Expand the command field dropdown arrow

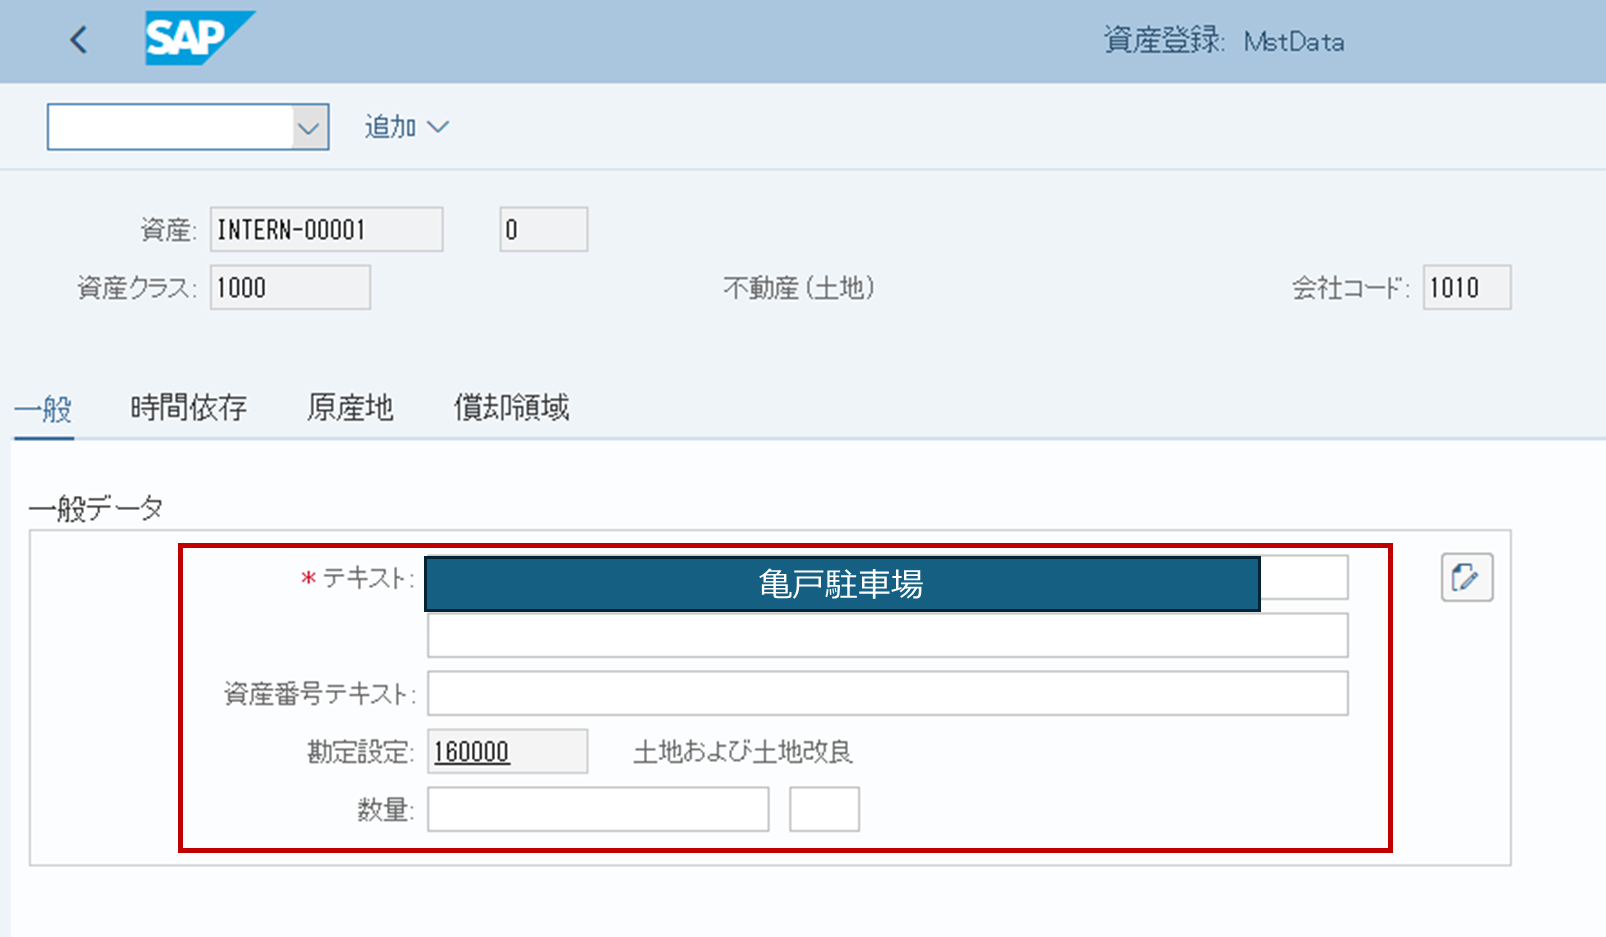[x=310, y=128]
